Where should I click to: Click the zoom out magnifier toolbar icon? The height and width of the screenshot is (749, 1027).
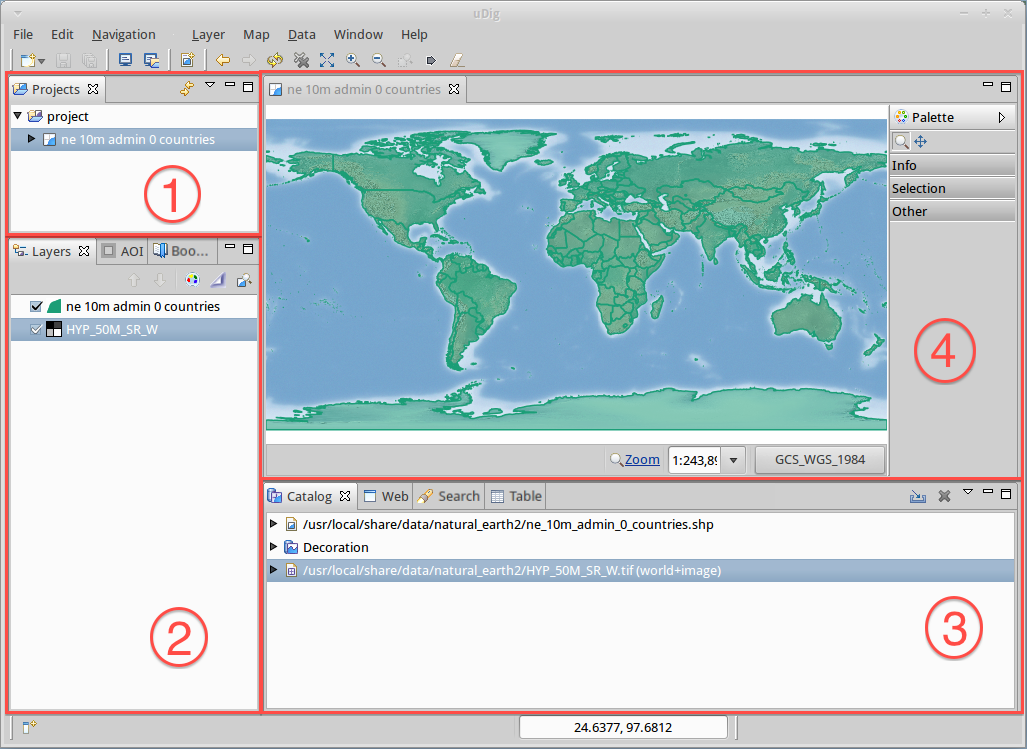point(379,60)
